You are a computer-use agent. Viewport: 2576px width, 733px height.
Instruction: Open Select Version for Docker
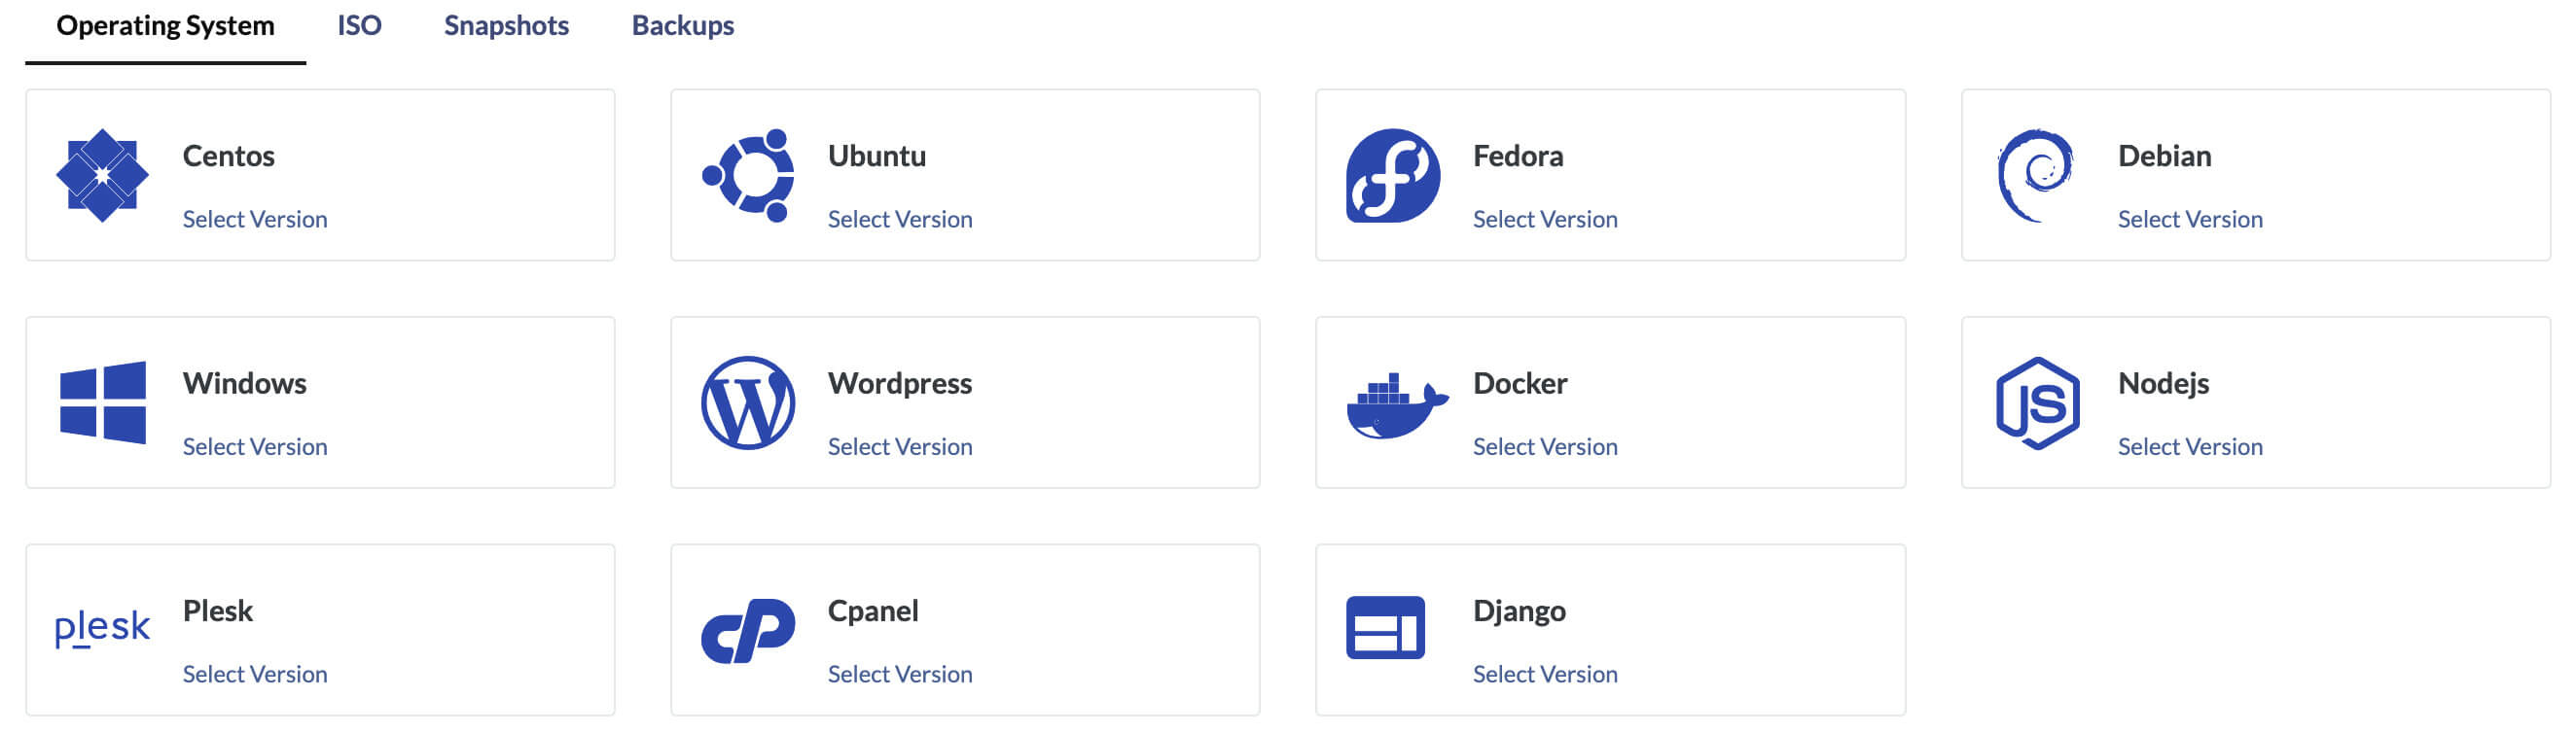(1544, 446)
